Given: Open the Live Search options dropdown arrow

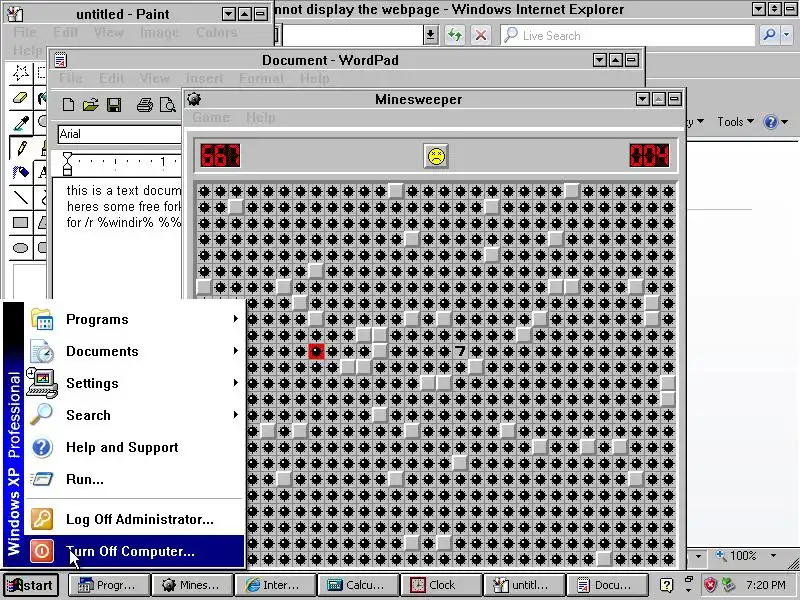Looking at the screenshot, I should [x=786, y=35].
